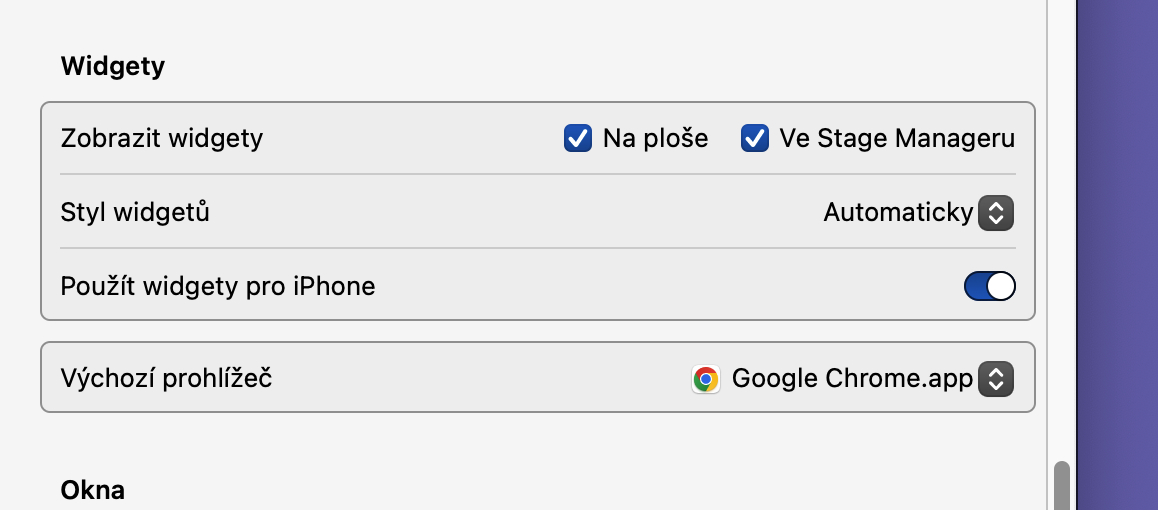Click the up-down arrows next to Automaticky

[995, 212]
